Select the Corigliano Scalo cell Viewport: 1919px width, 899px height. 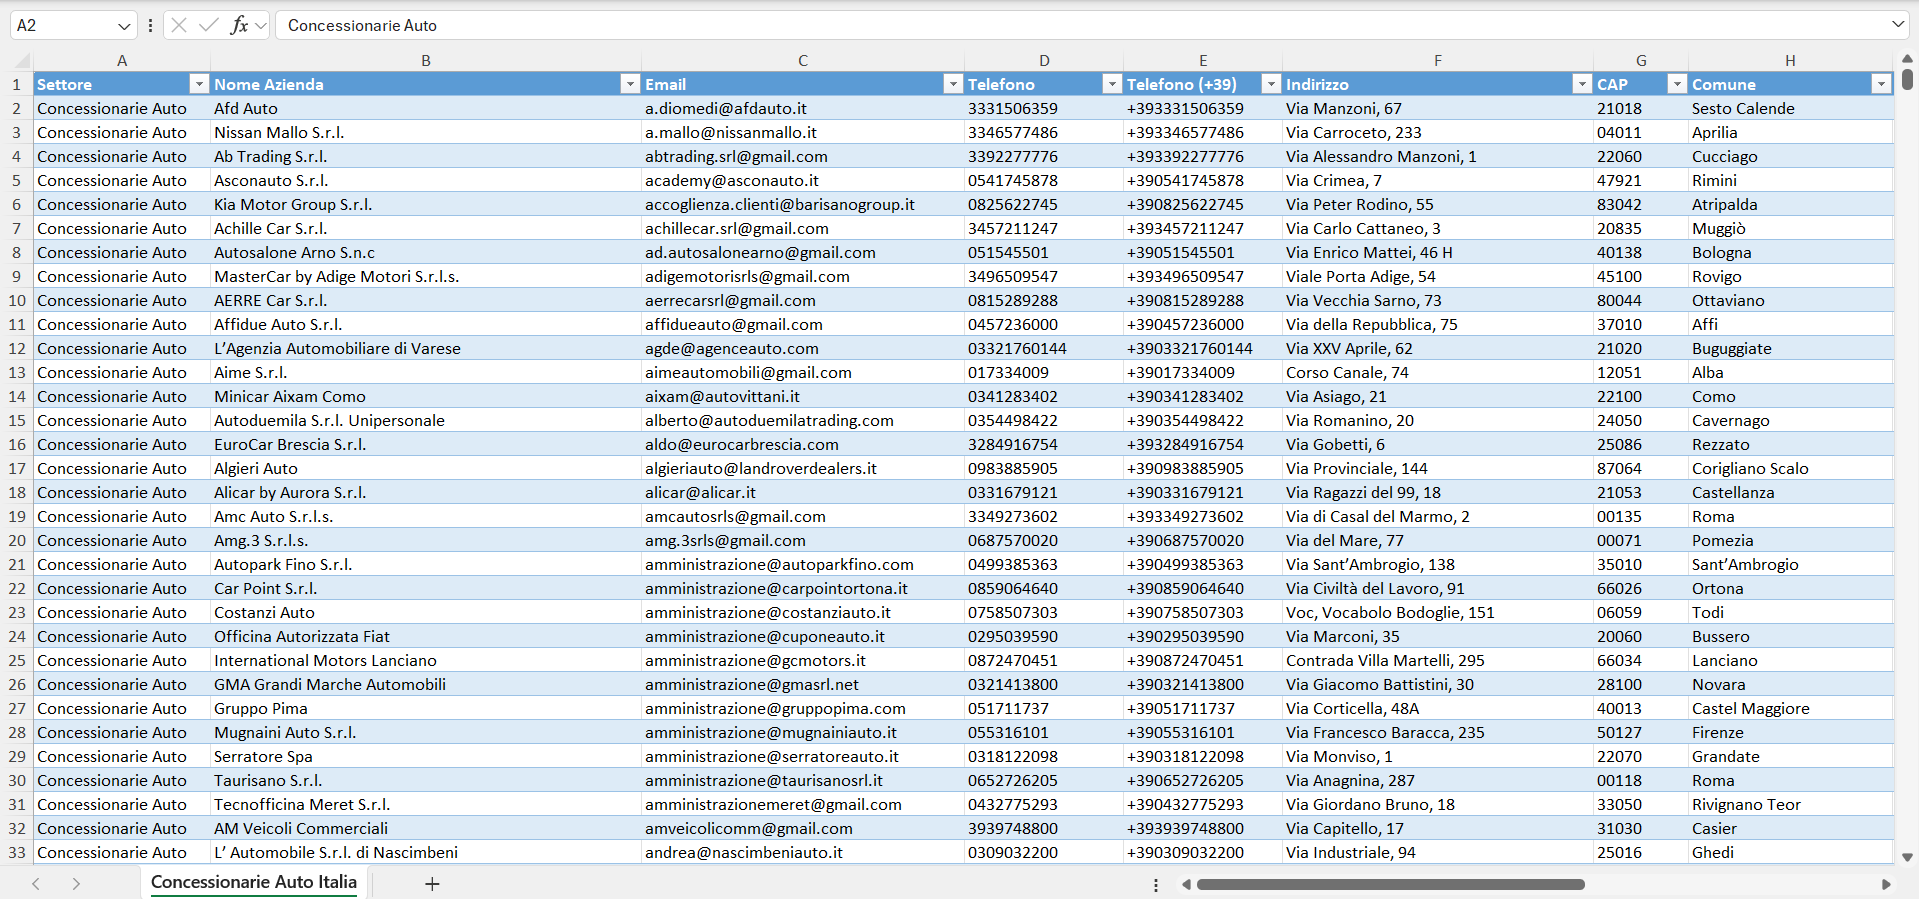click(1790, 468)
